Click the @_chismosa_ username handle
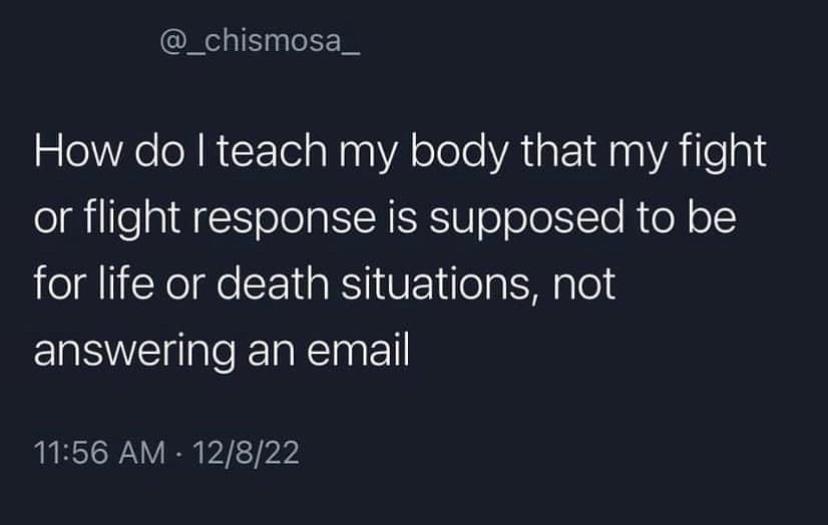Image resolution: width=828 pixels, height=525 pixels. tap(258, 46)
